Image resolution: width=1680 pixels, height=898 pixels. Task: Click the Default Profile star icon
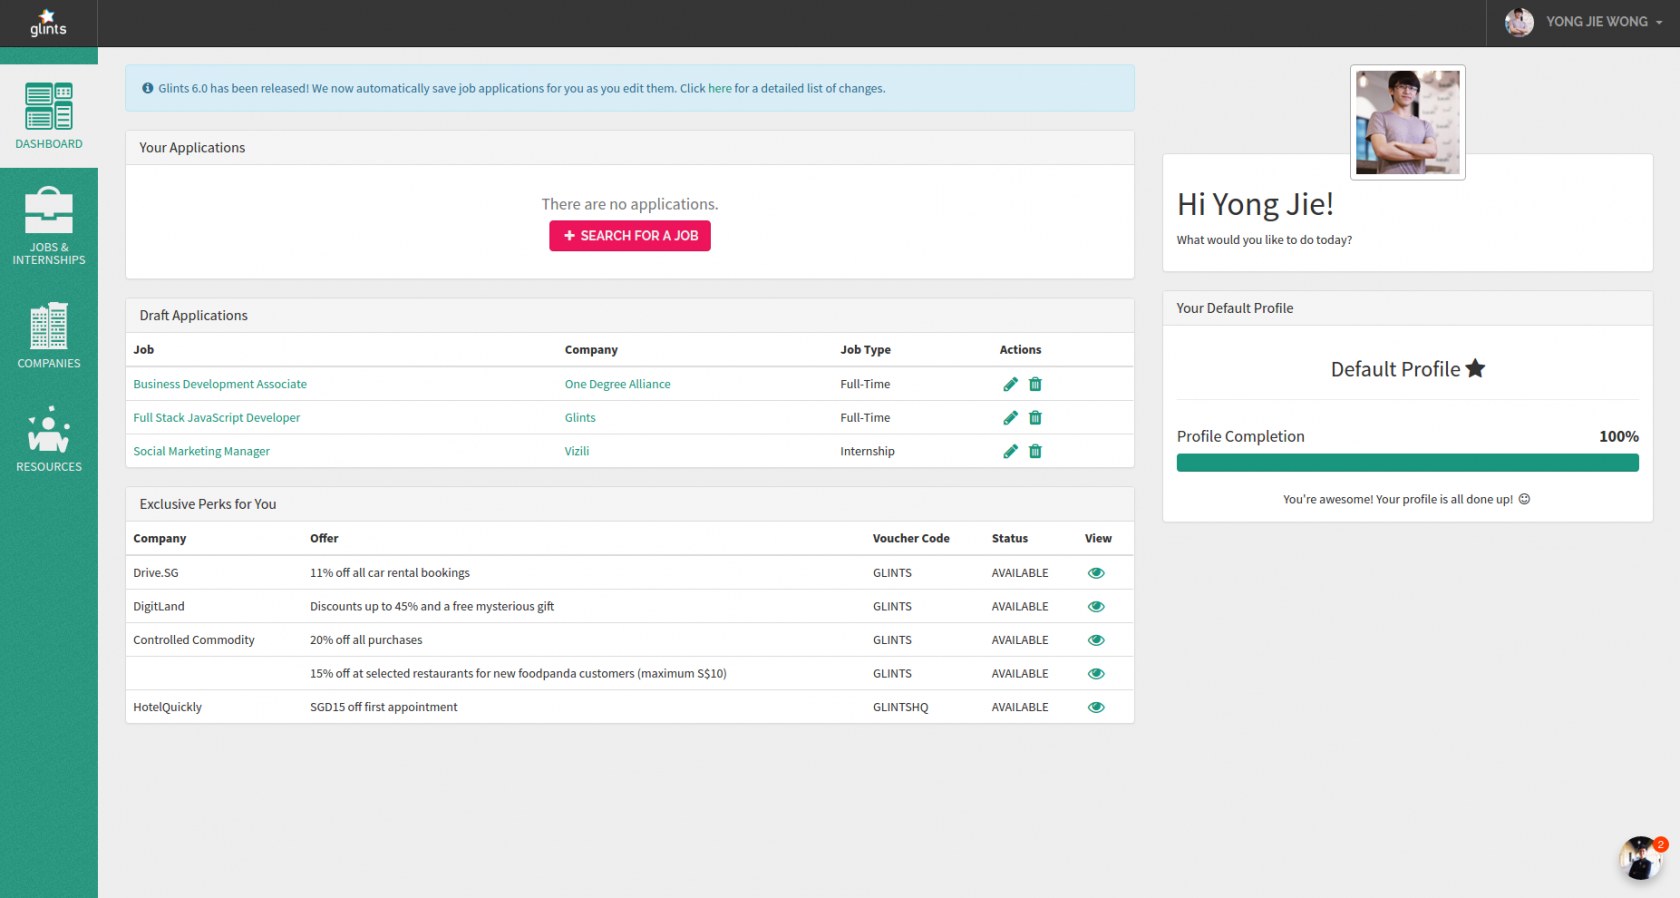1475,369
